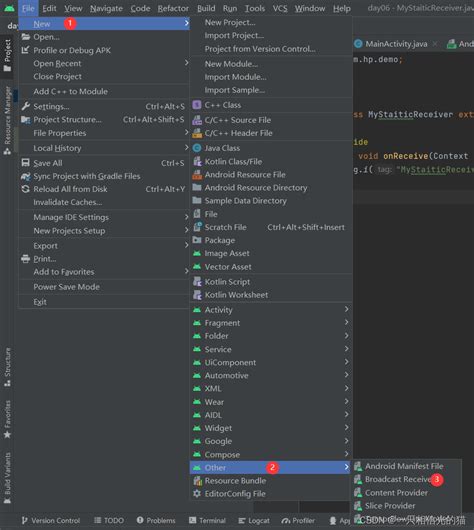Show the Logcat panel
This screenshot has width=474, height=530.
coord(254,521)
